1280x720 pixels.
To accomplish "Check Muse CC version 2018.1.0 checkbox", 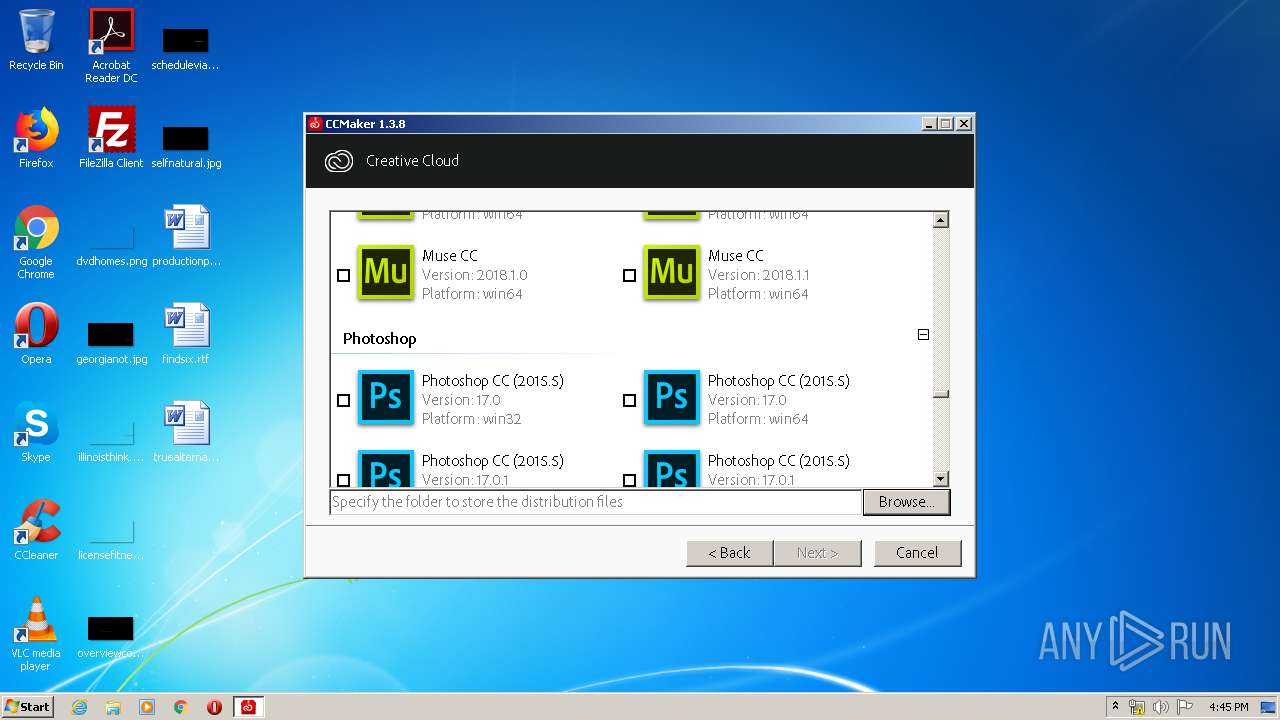I will (x=343, y=275).
